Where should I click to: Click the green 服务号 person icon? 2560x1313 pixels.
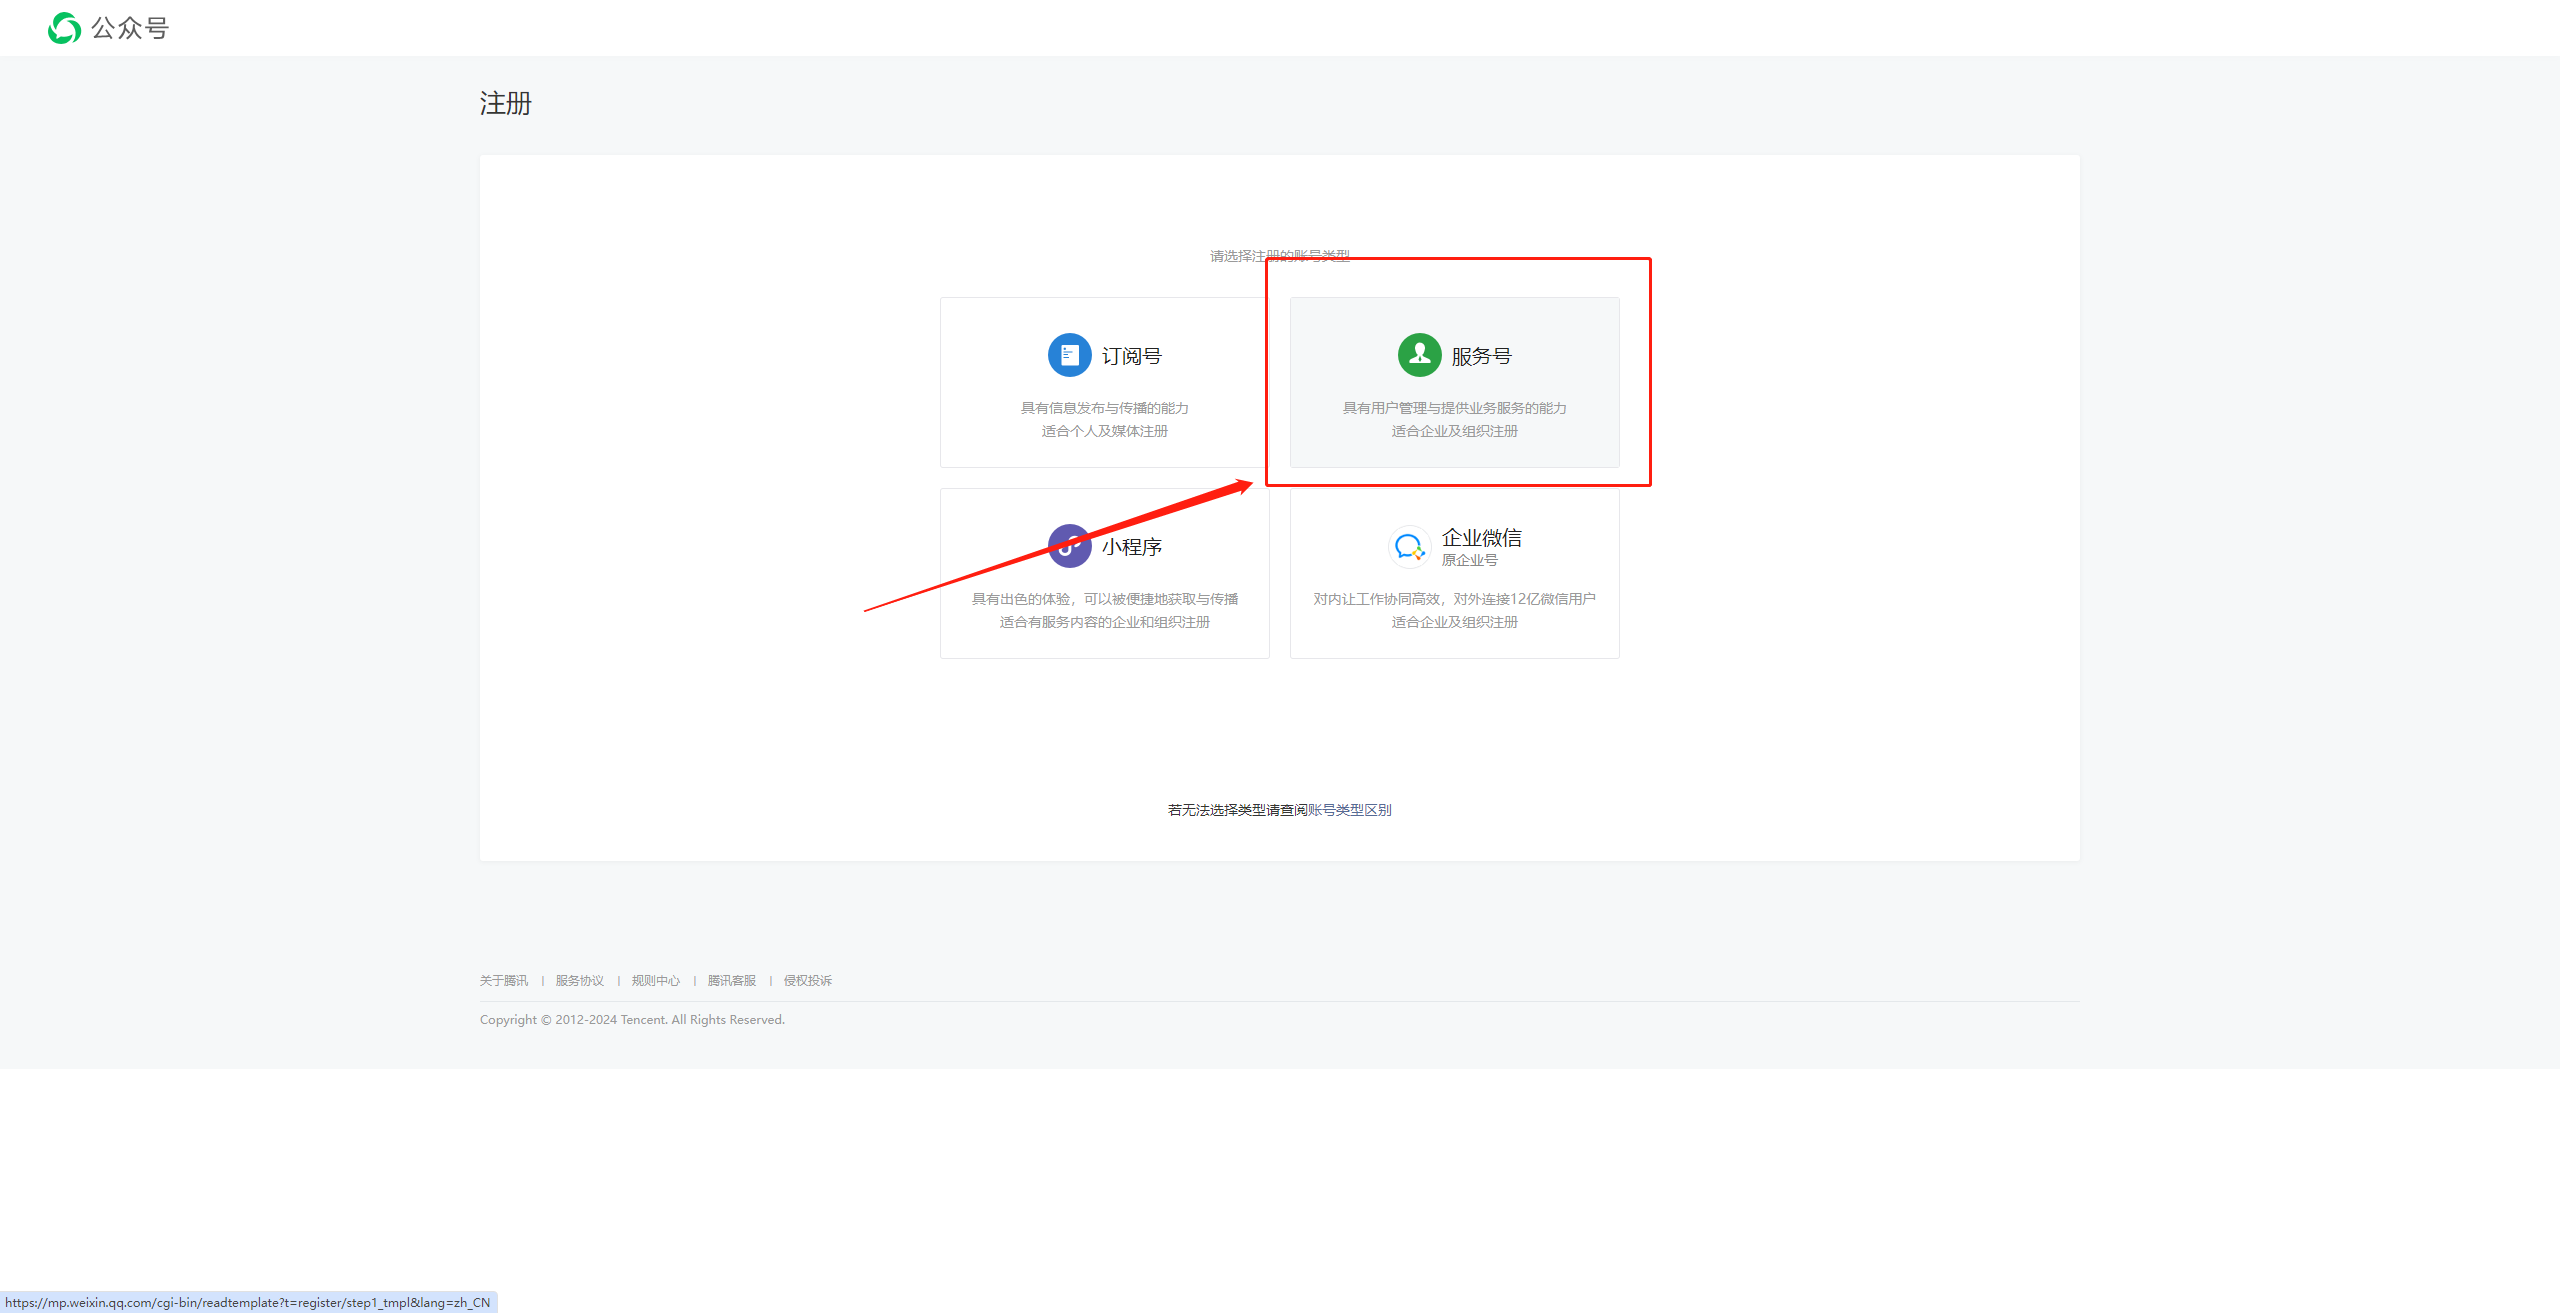pyautogui.click(x=1419, y=355)
